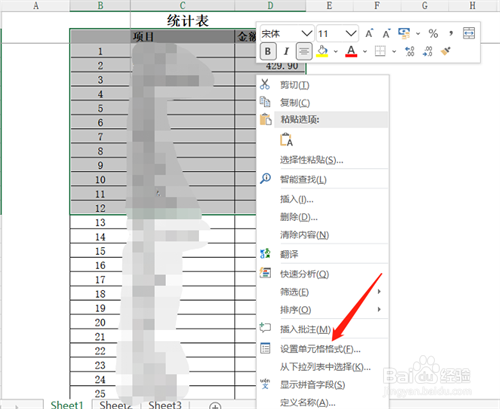Click the cell containing 16

tap(100, 265)
